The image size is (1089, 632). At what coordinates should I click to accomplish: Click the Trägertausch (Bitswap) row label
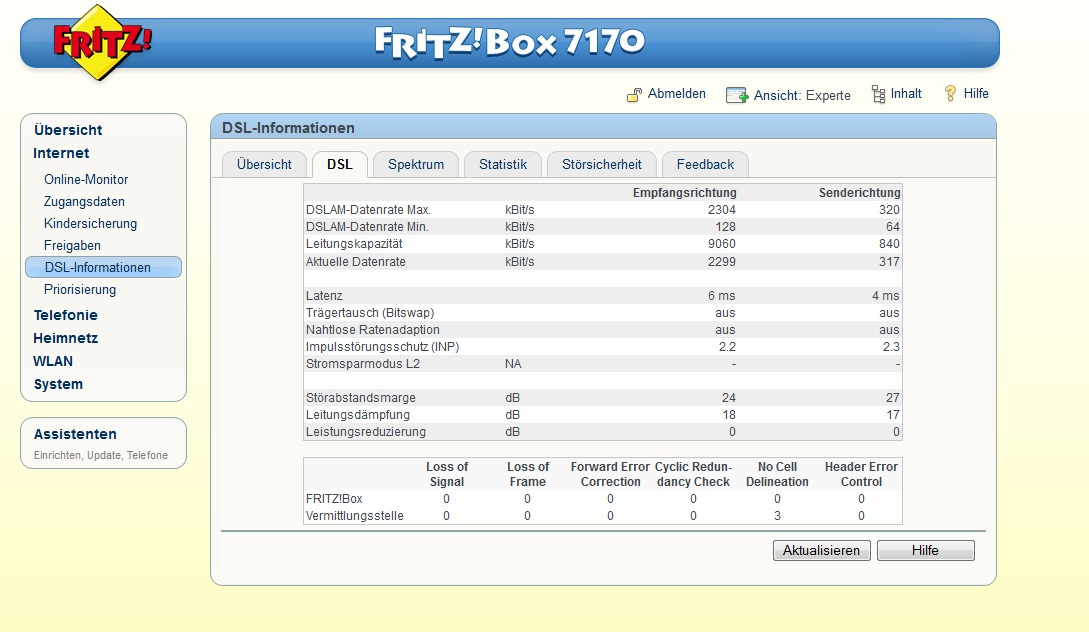(x=369, y=313)
